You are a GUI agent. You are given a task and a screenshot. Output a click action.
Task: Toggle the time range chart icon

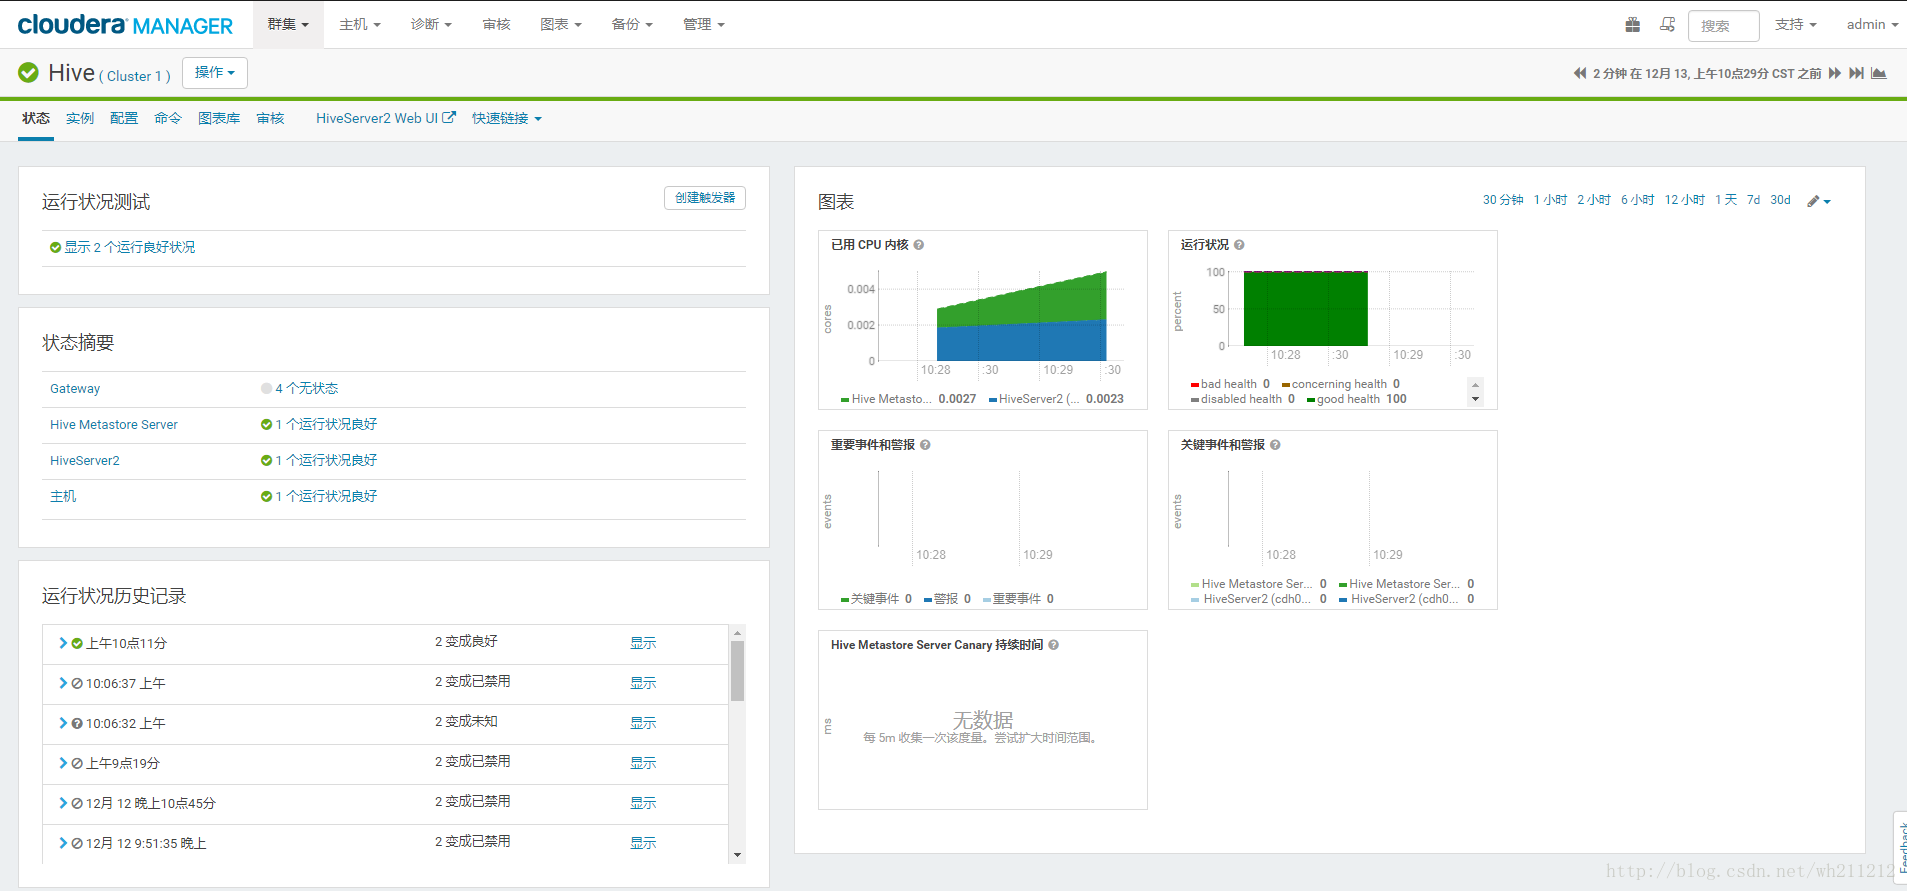(1879, 73)
